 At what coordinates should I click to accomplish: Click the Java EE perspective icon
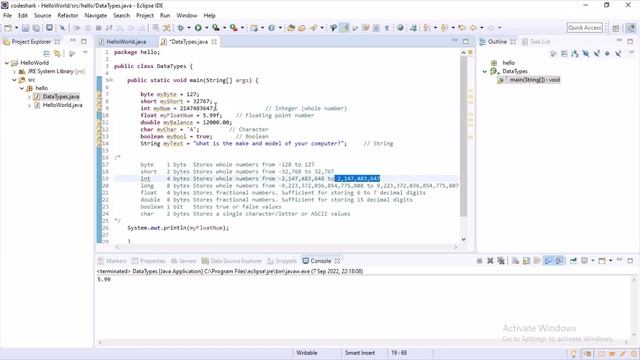pyautogui.click(x=631, y=28)
